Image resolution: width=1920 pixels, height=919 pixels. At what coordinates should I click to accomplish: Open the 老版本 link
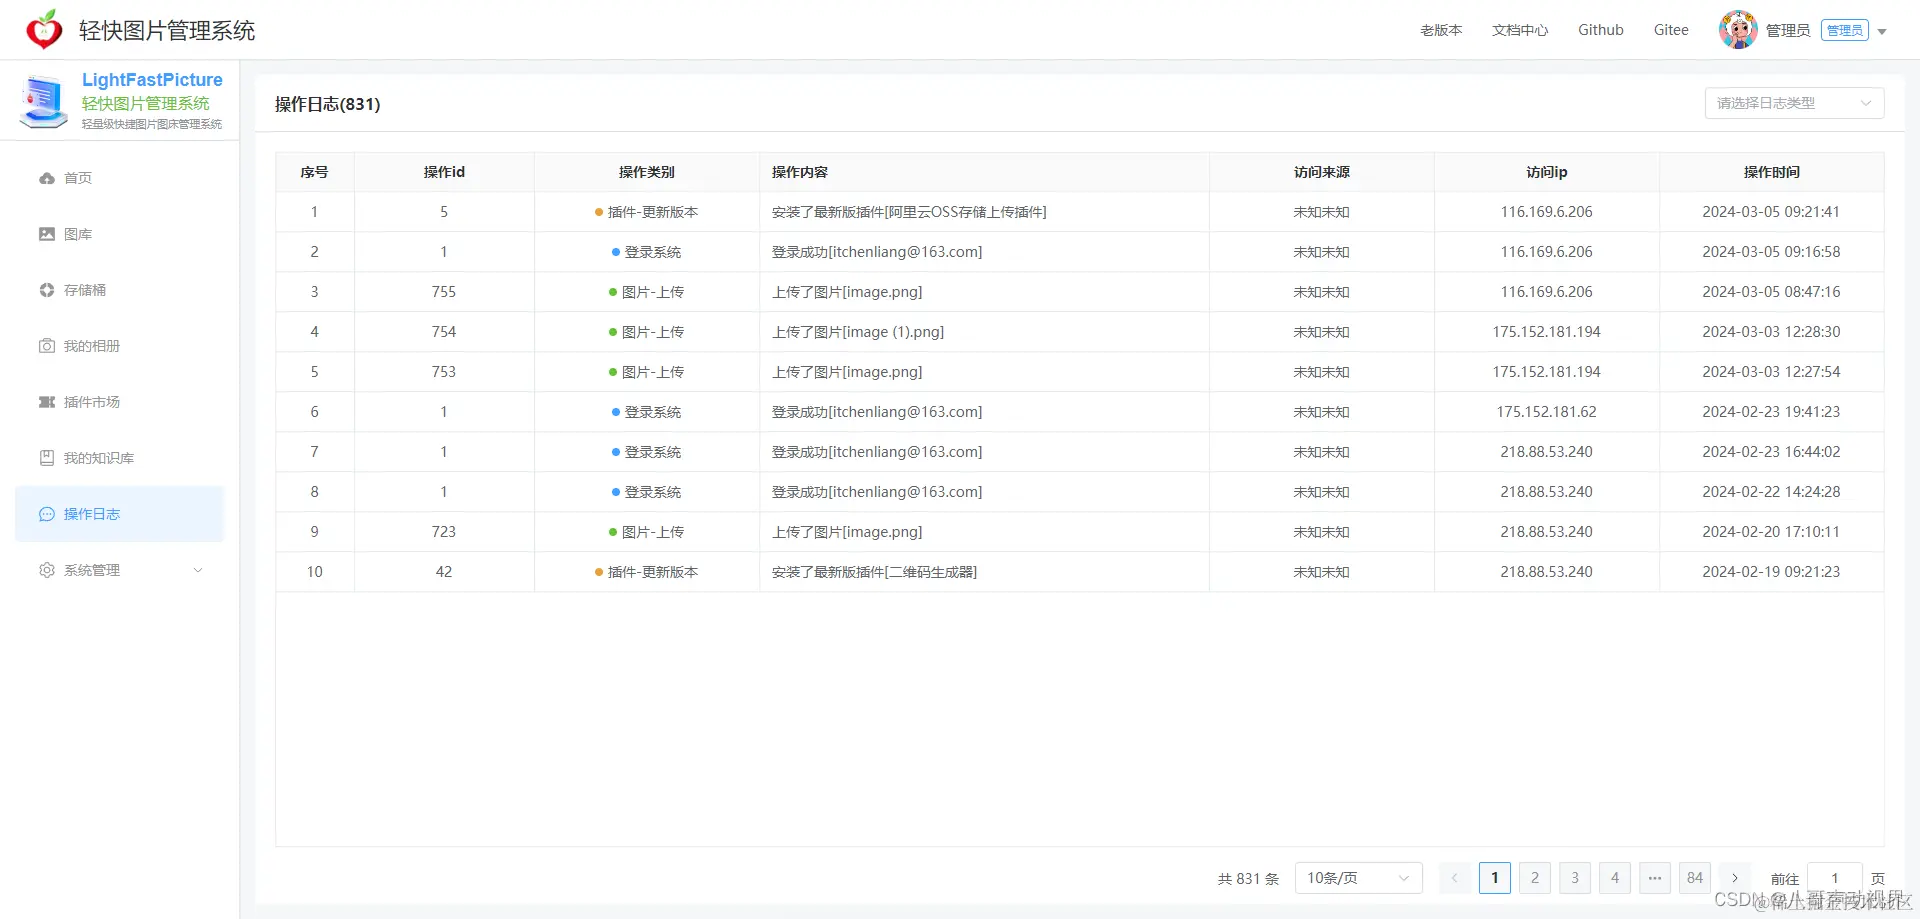(x=1441, y=30)
